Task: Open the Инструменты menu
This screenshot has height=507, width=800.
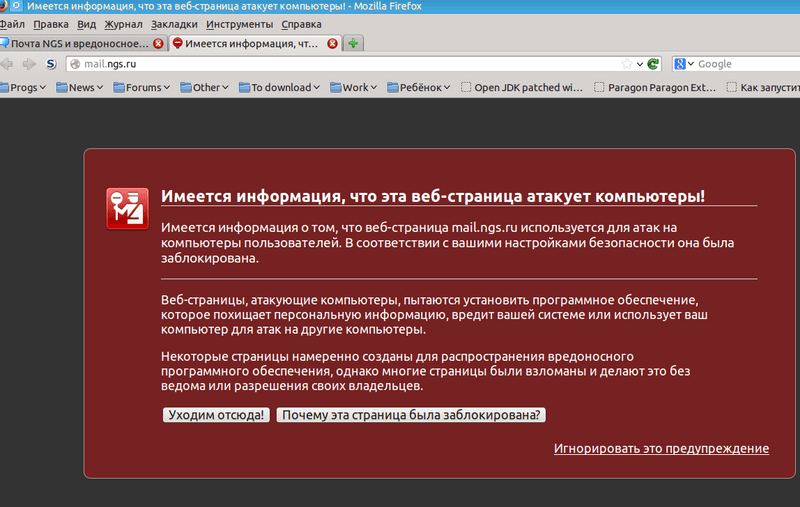Action: pyautogui.click(x=239, y=24)
